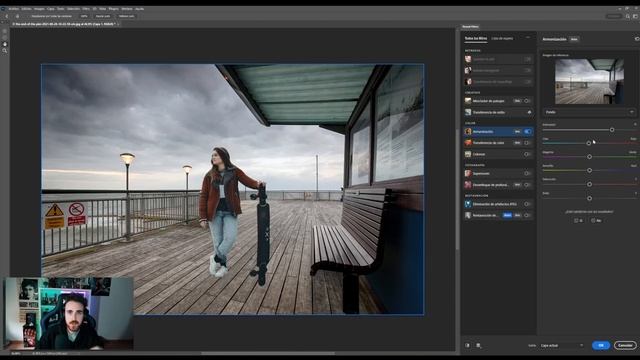The height and width of the screenshot is (360, 640).
Task: Click the Superzoom filter icon
Action: [468, 173]
